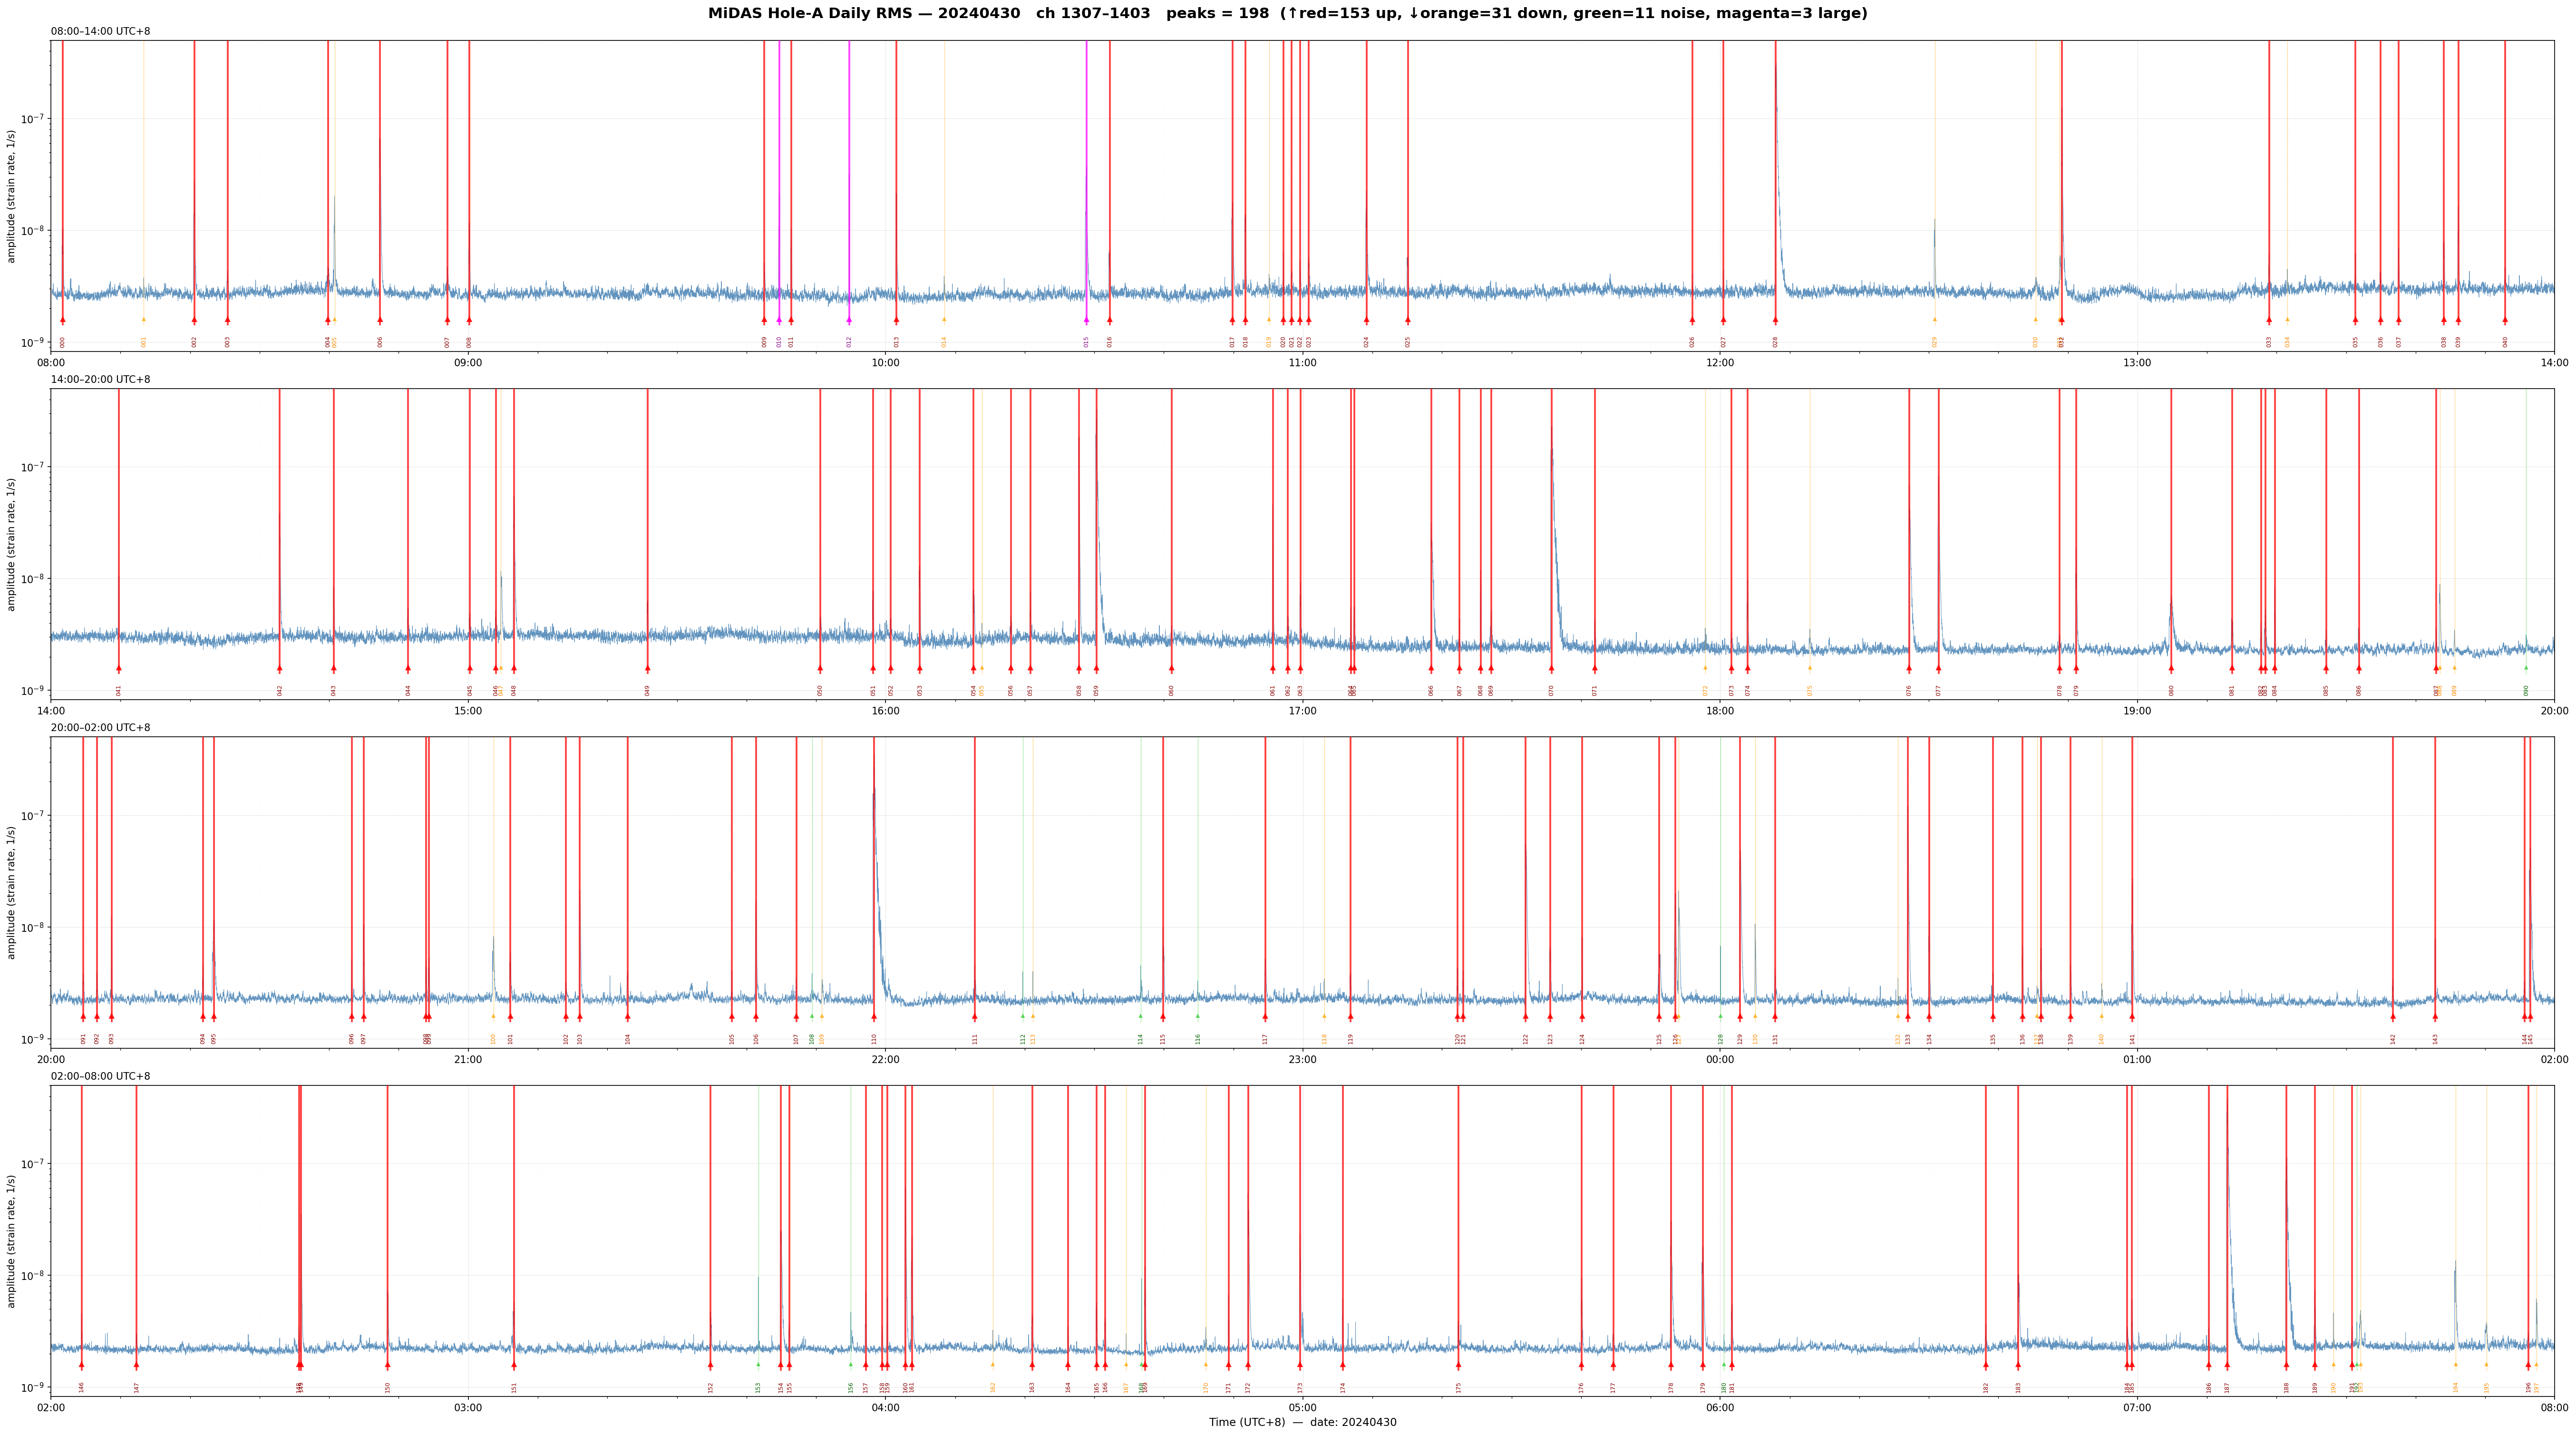Pick the red arrow marker for peak 147
This screenshot has height=1435, width=2576.
point(136,1366)
